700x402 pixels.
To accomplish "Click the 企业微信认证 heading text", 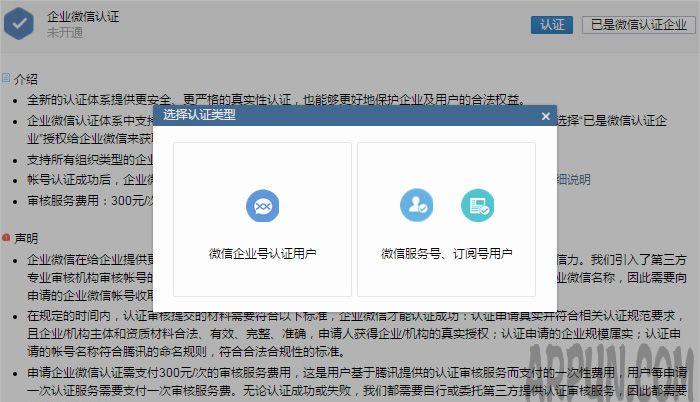I will tap(83, 17).
